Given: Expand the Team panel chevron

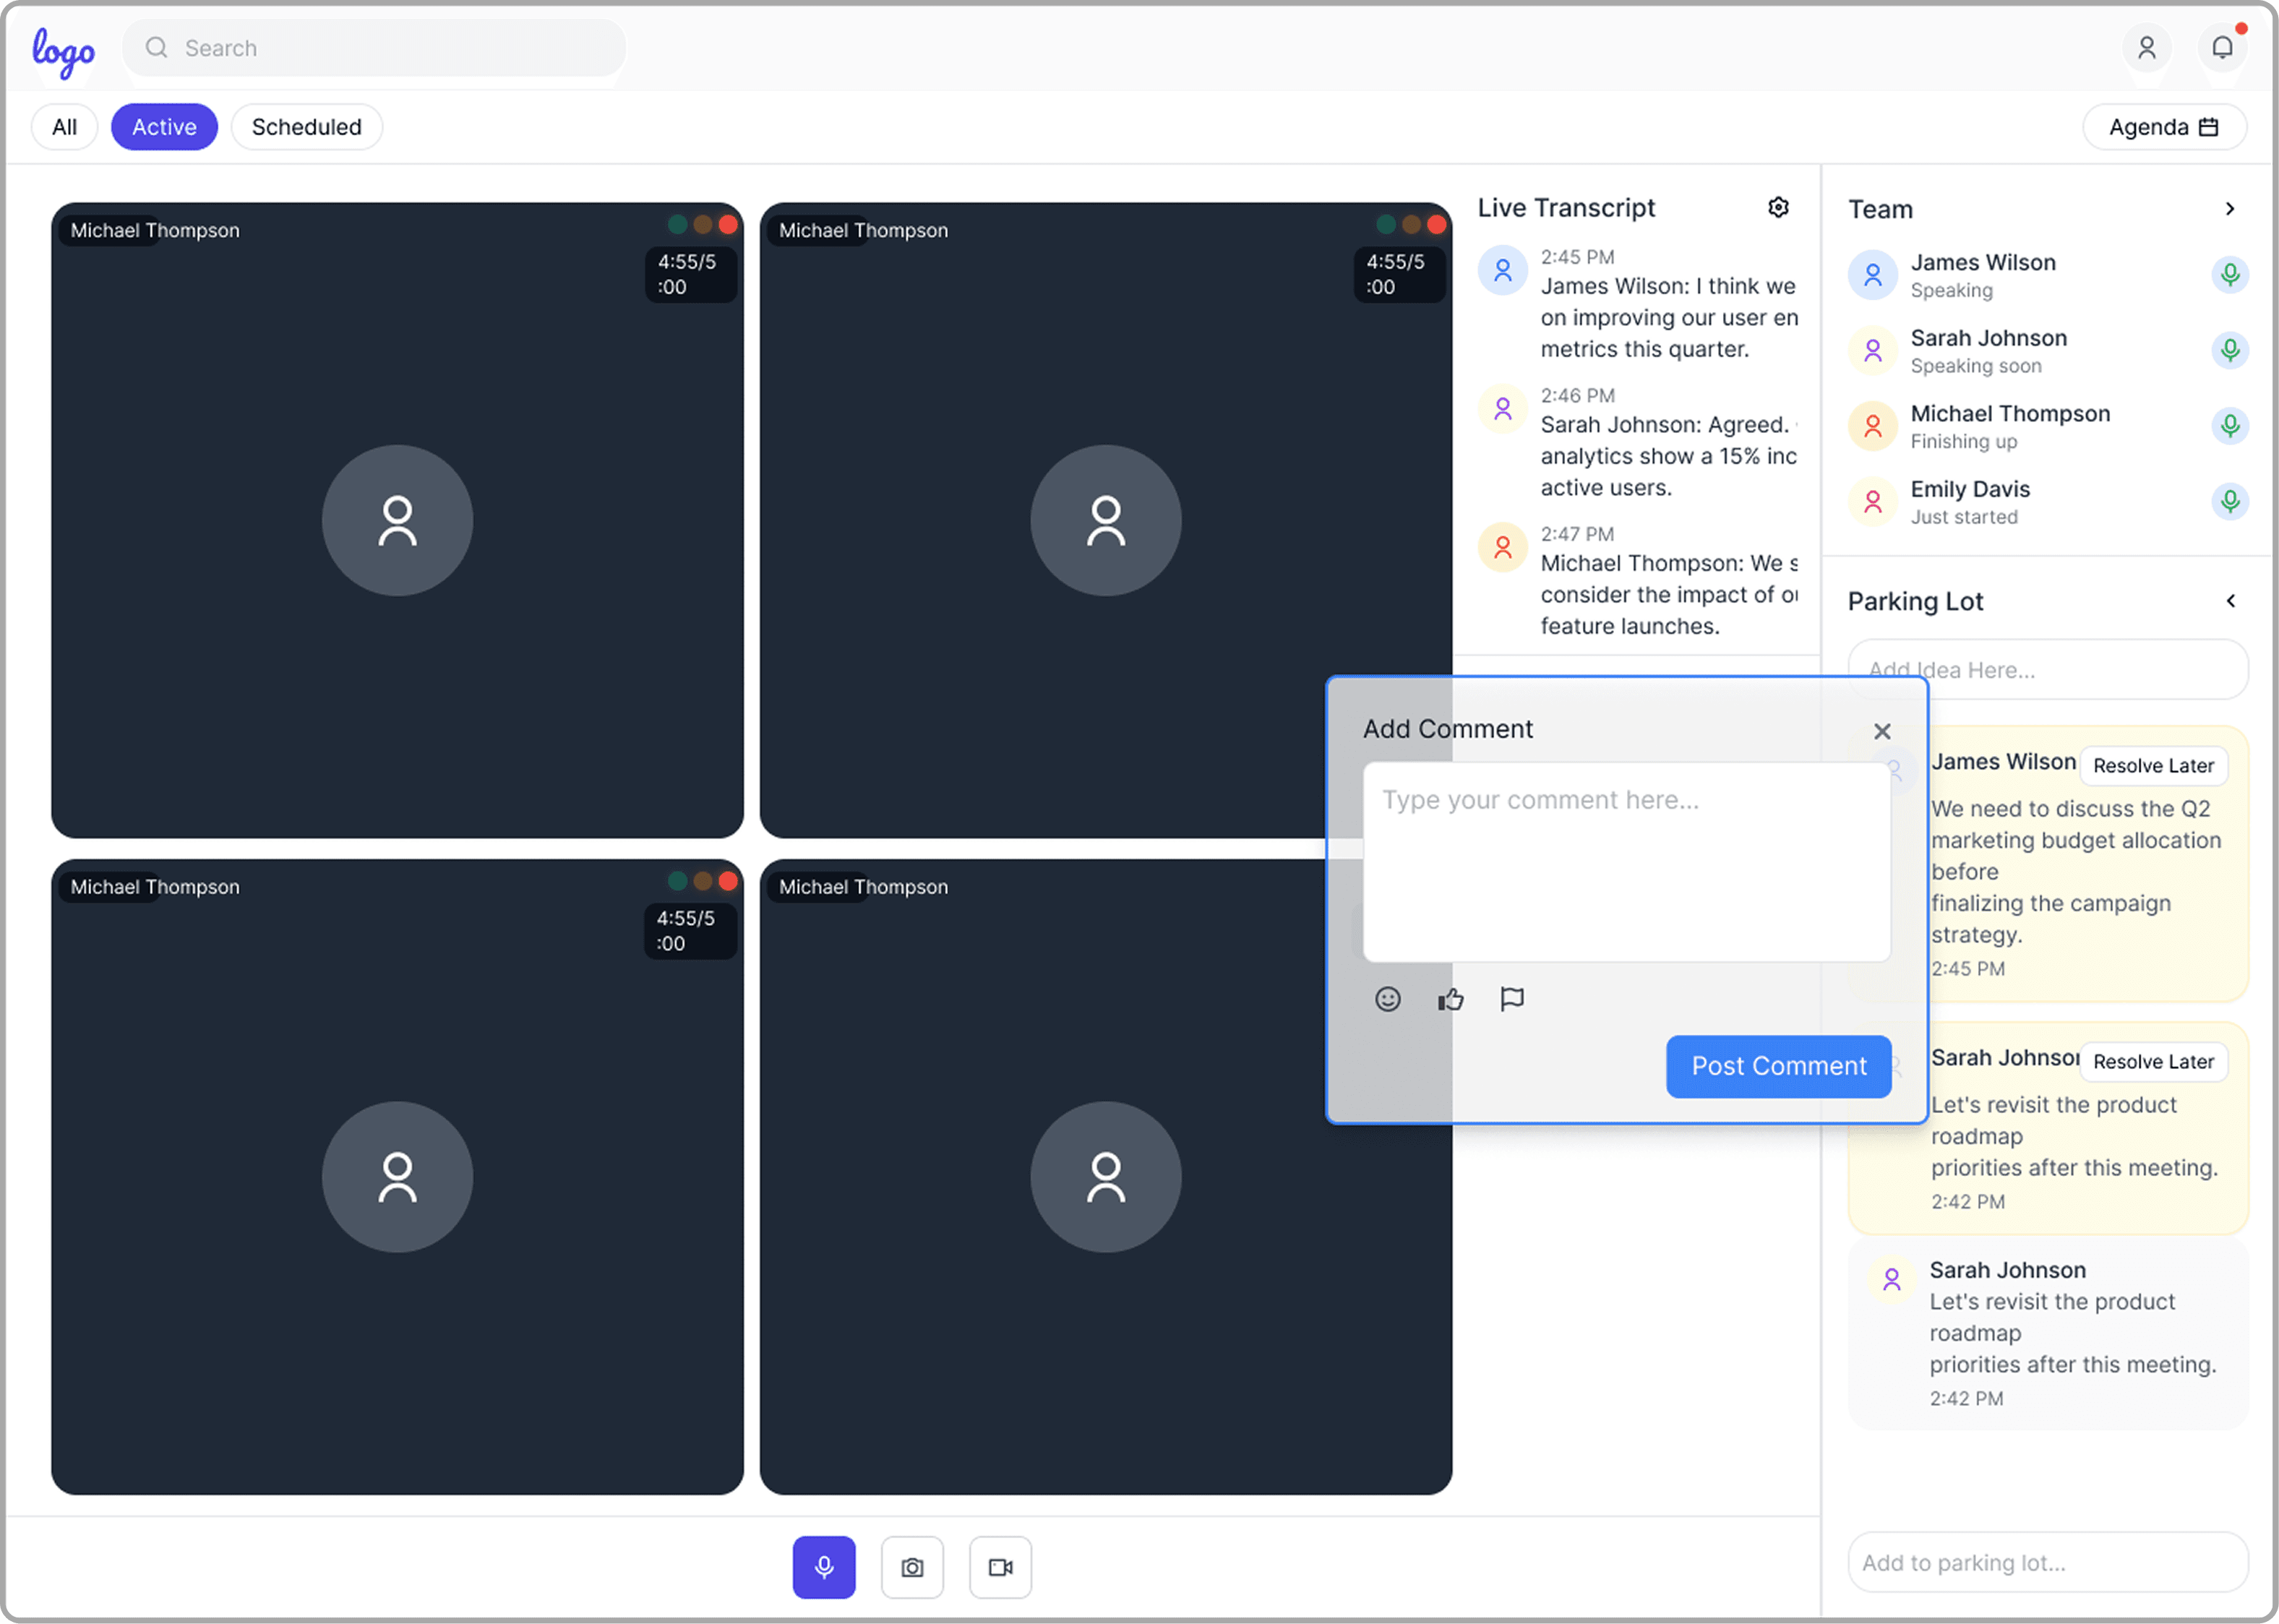Looking at the screenshot, I should tap(2229, 209).
